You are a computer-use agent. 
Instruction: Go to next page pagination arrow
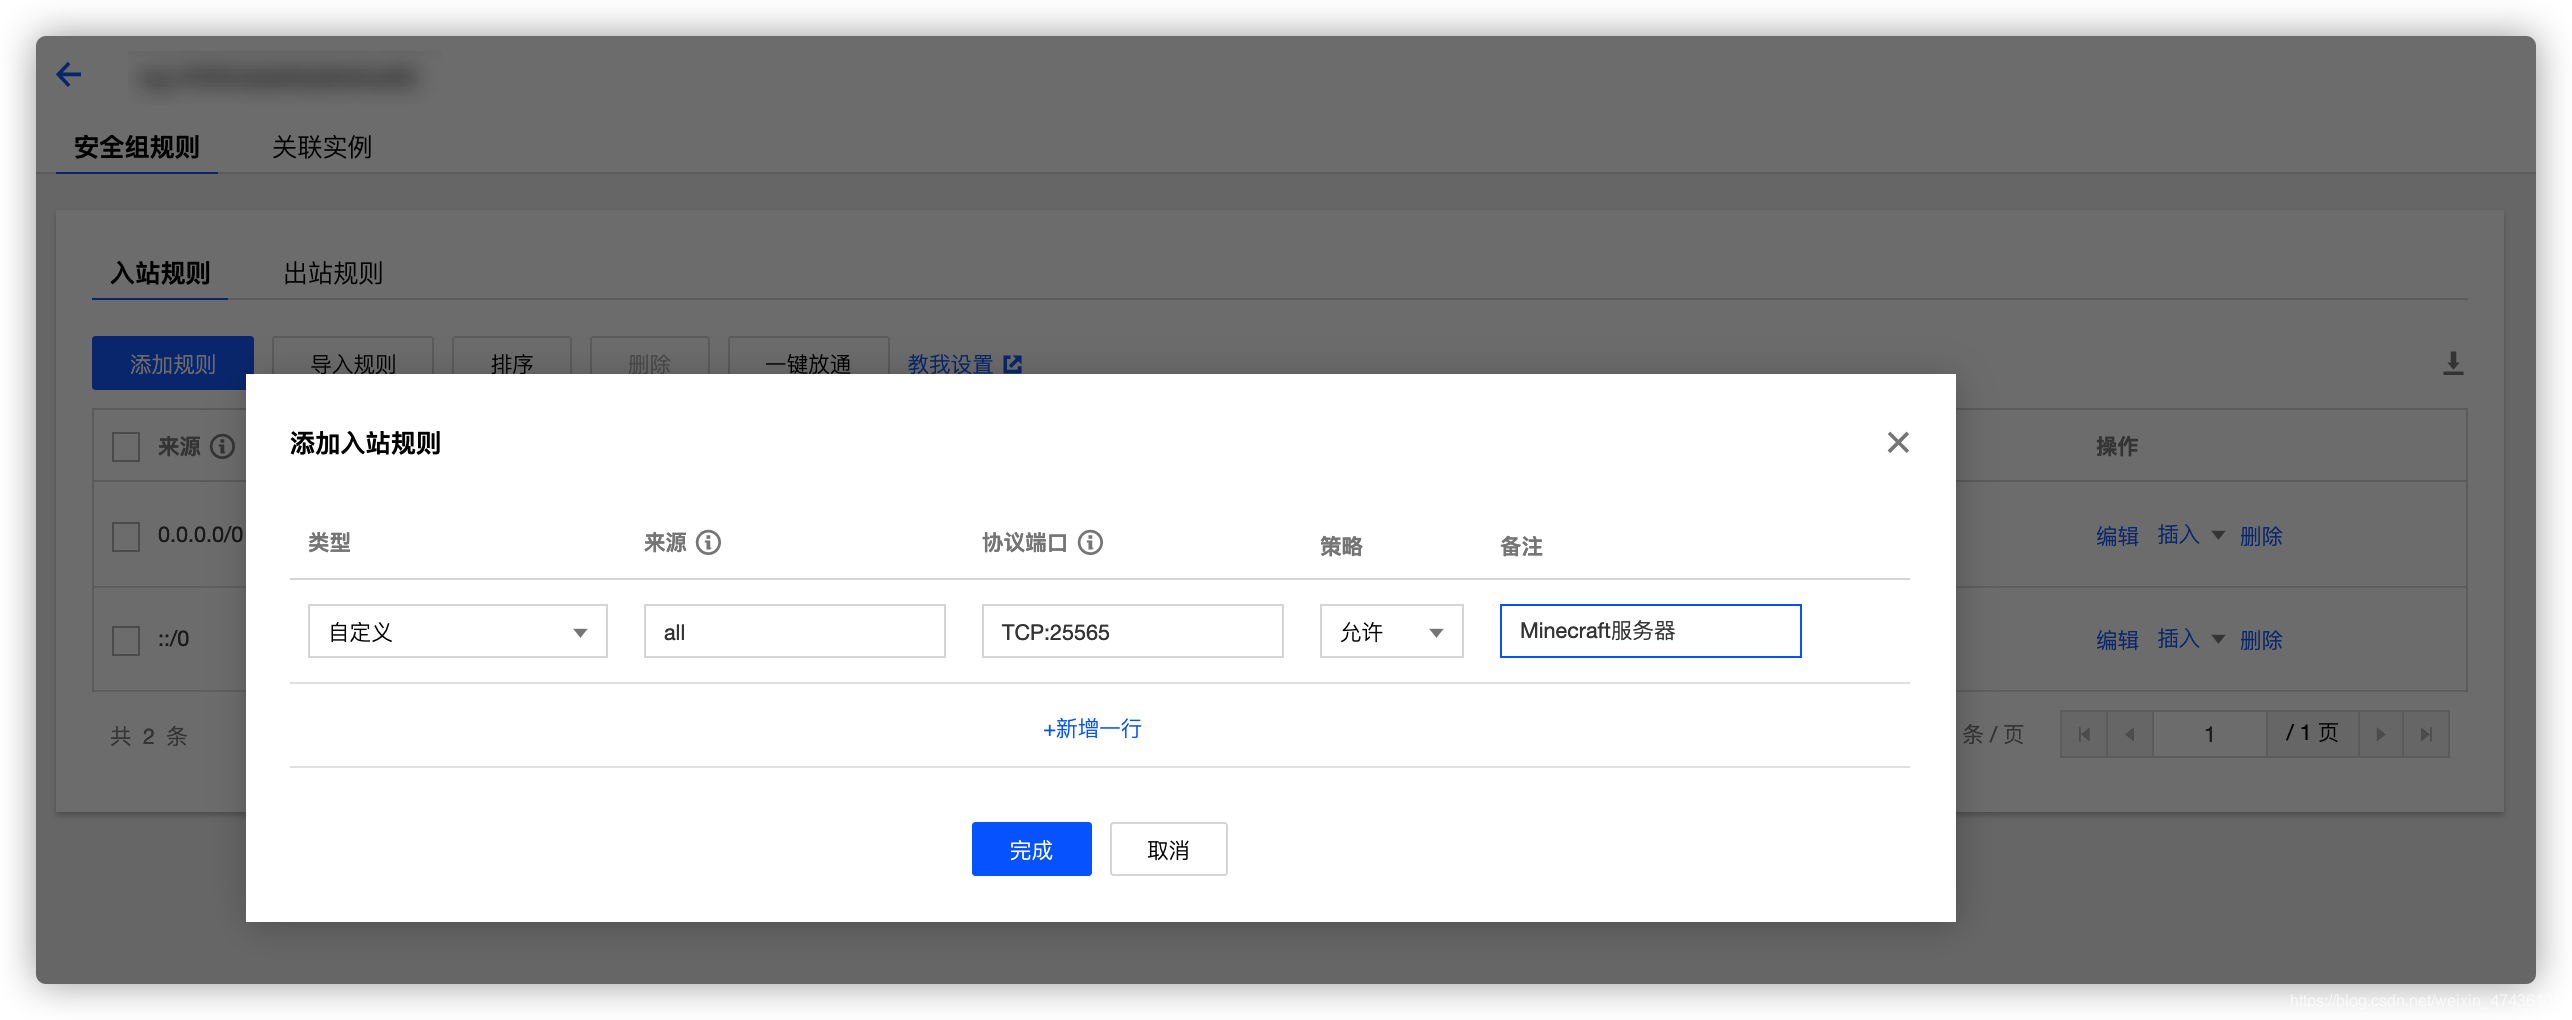[2380, 734]
